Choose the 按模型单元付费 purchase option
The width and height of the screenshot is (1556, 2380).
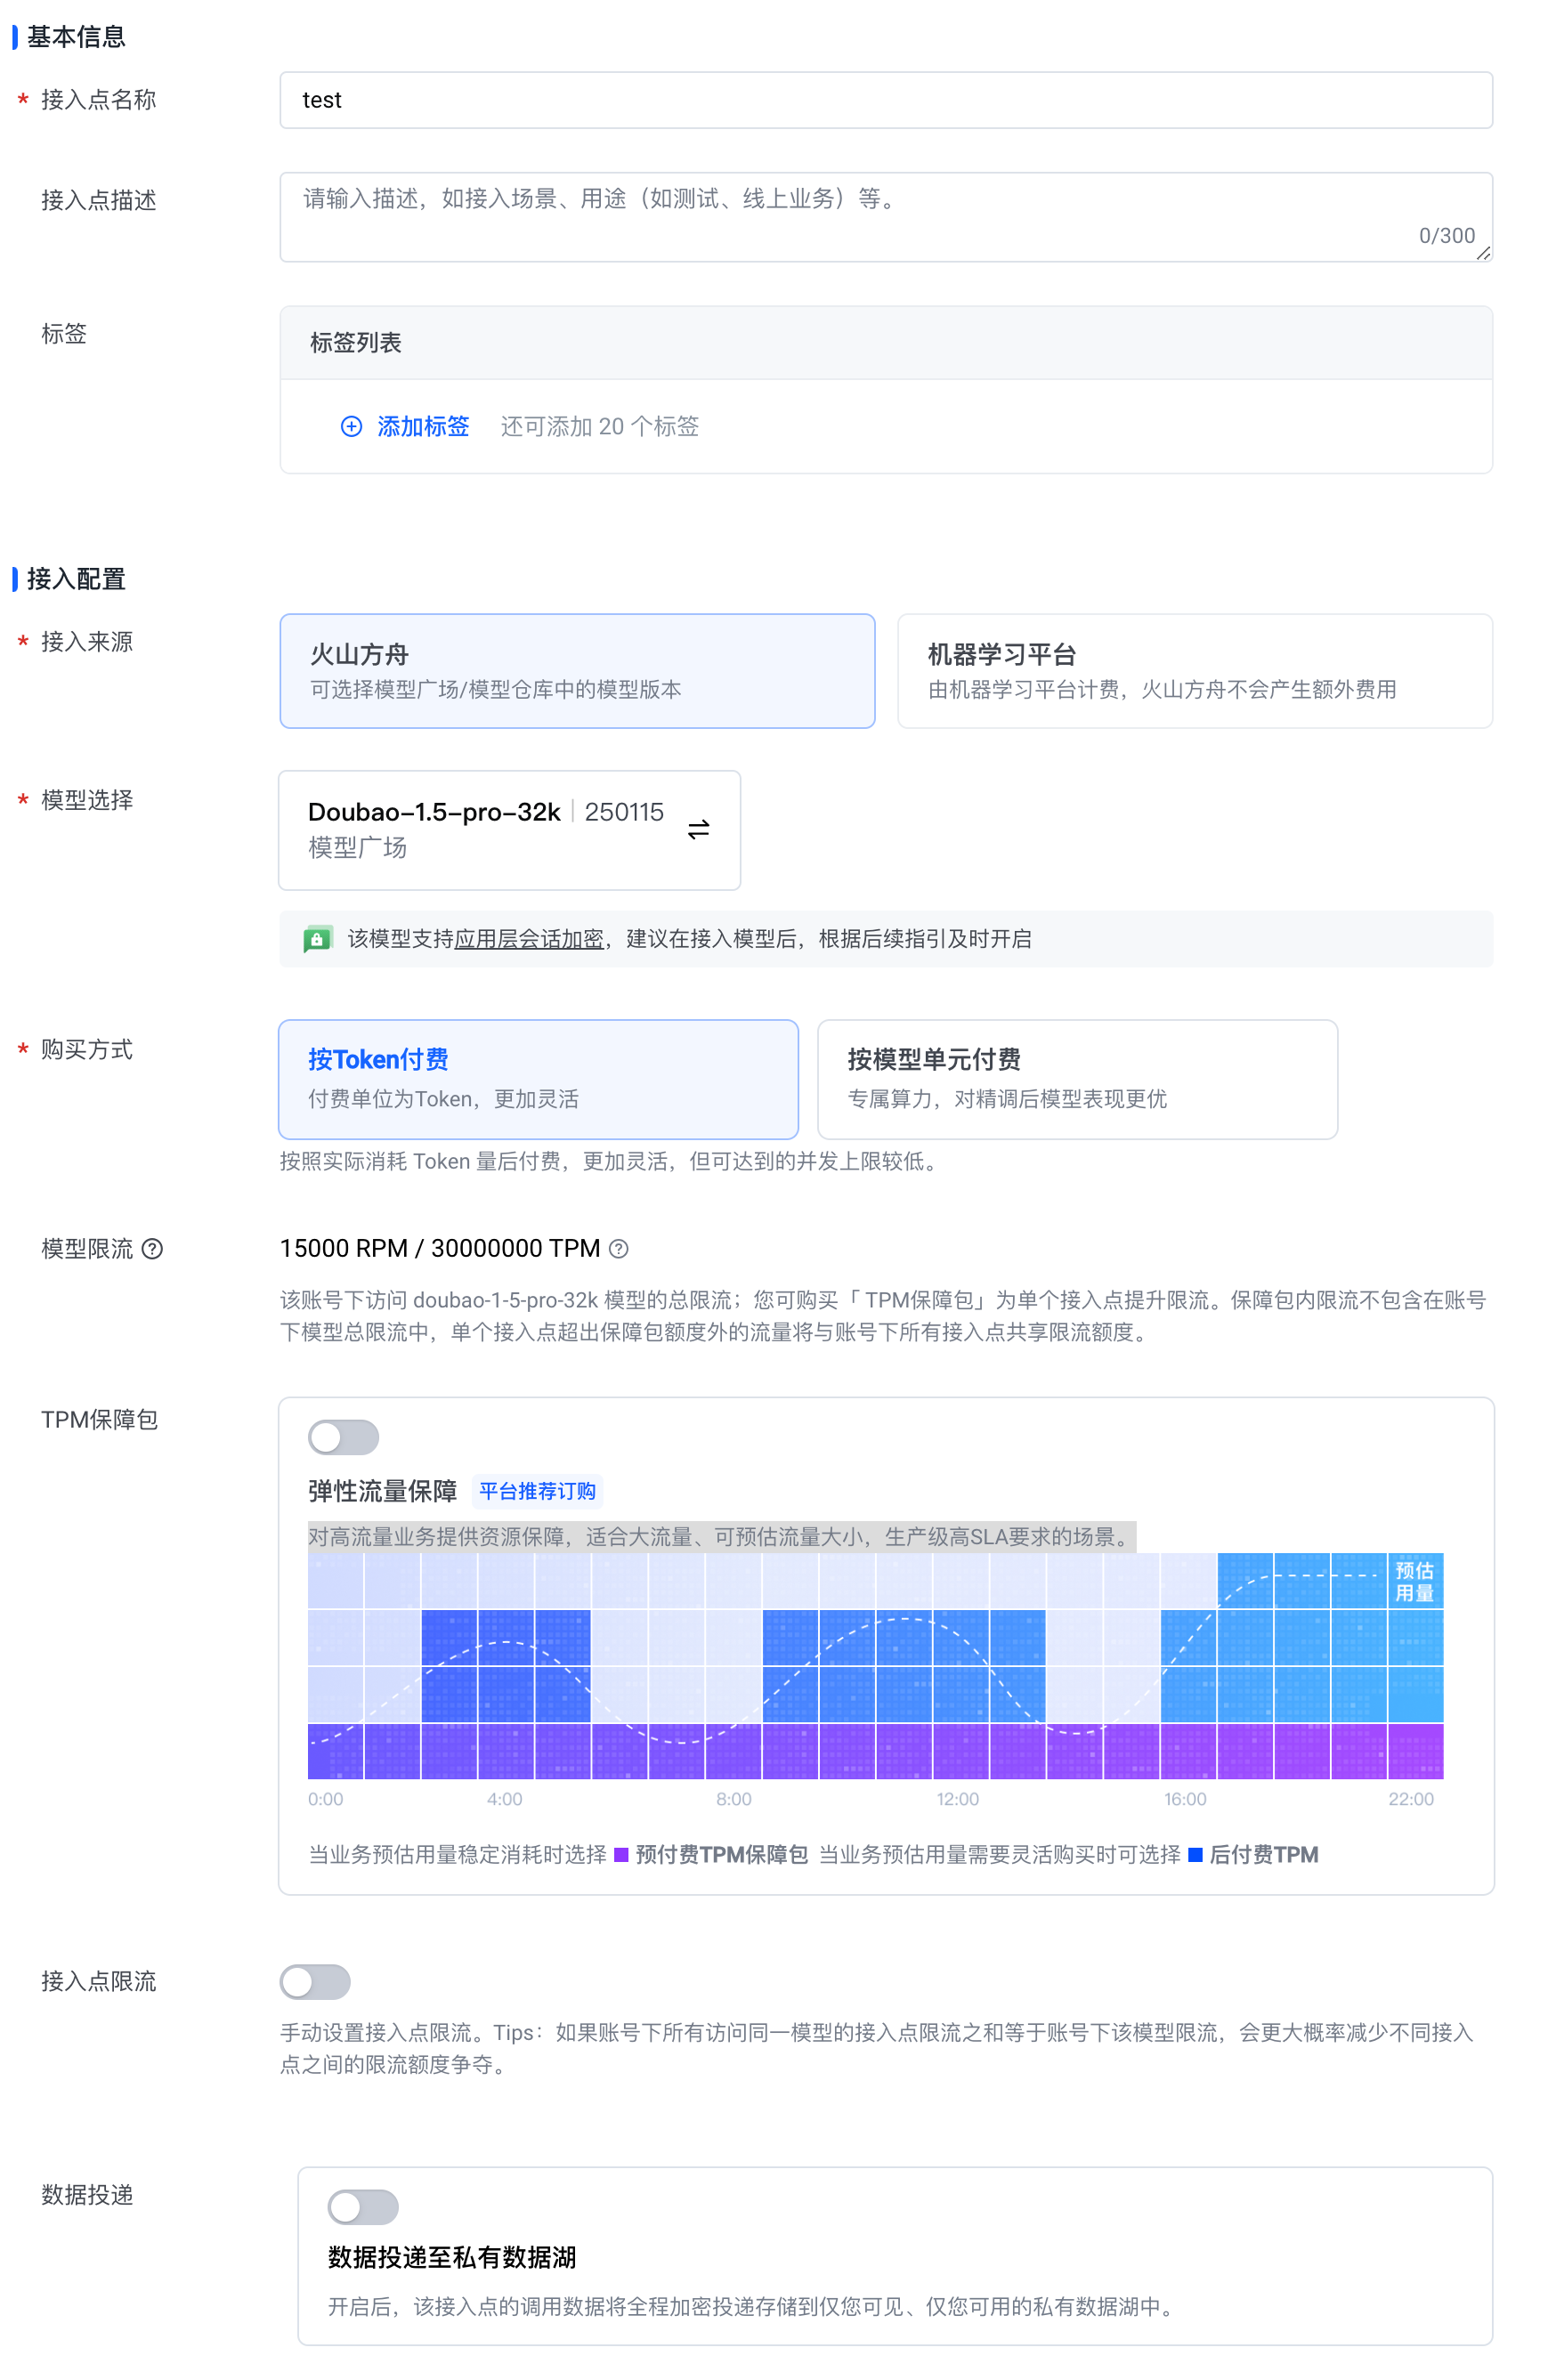tap(1077, 1079)
